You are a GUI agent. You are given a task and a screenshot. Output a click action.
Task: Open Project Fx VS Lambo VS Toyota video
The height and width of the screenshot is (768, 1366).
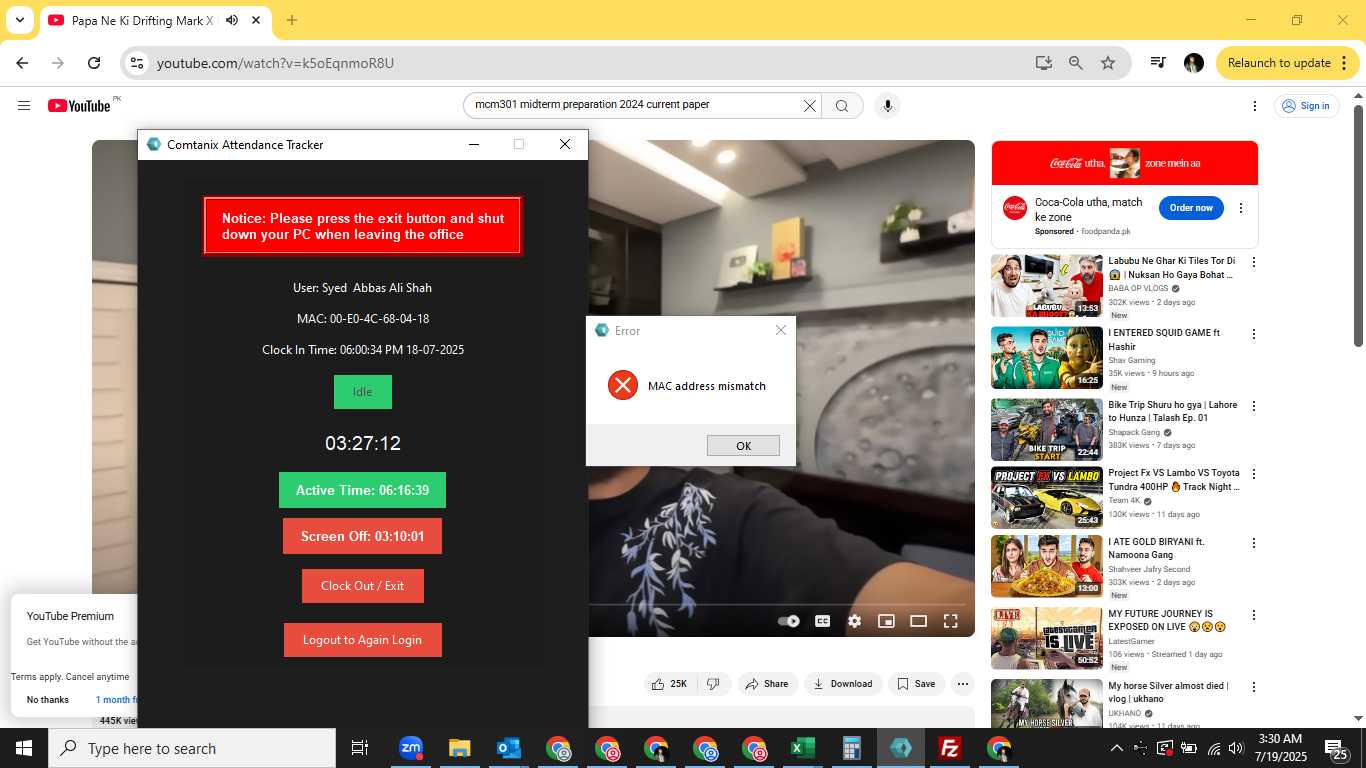click(1047, 498)
